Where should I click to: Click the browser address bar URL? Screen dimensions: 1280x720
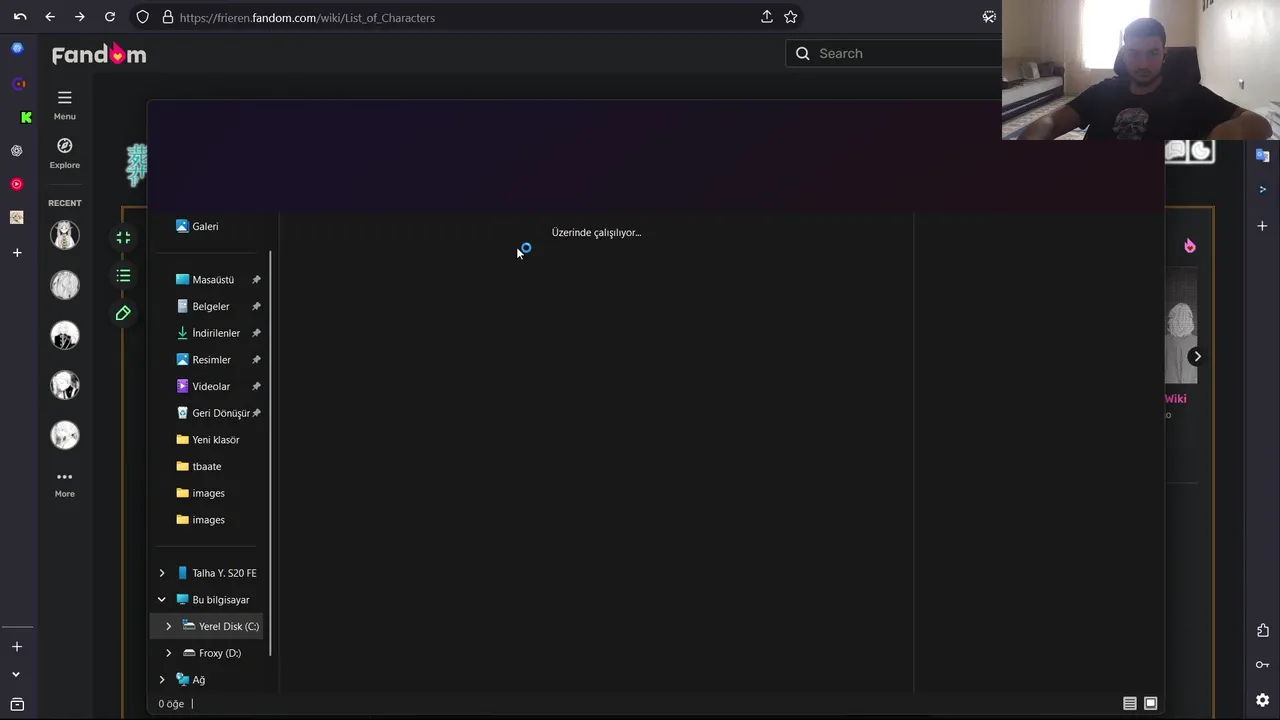coord(307,18)
